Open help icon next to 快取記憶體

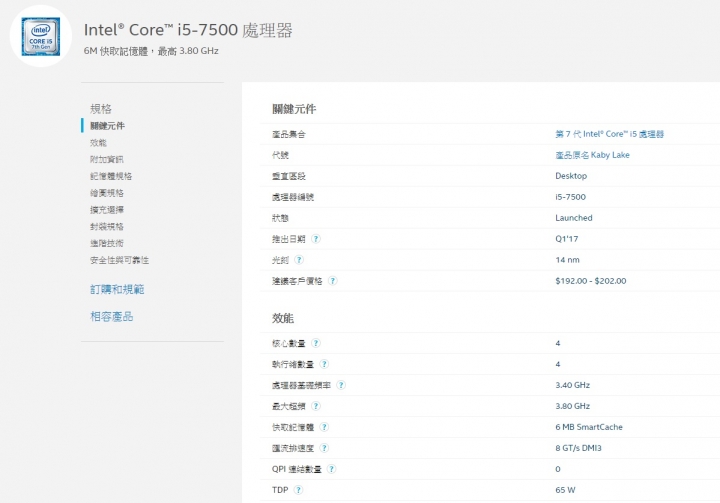(324, 427)
